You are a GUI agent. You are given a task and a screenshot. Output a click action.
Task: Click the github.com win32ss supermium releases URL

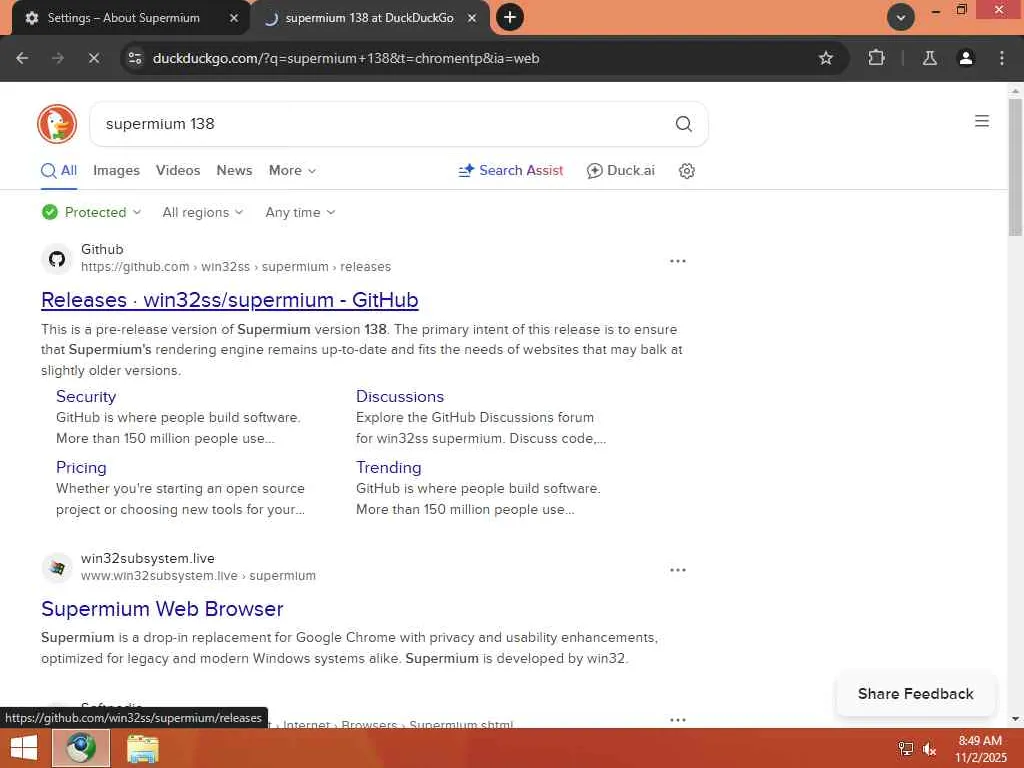(x=236, y=266)
